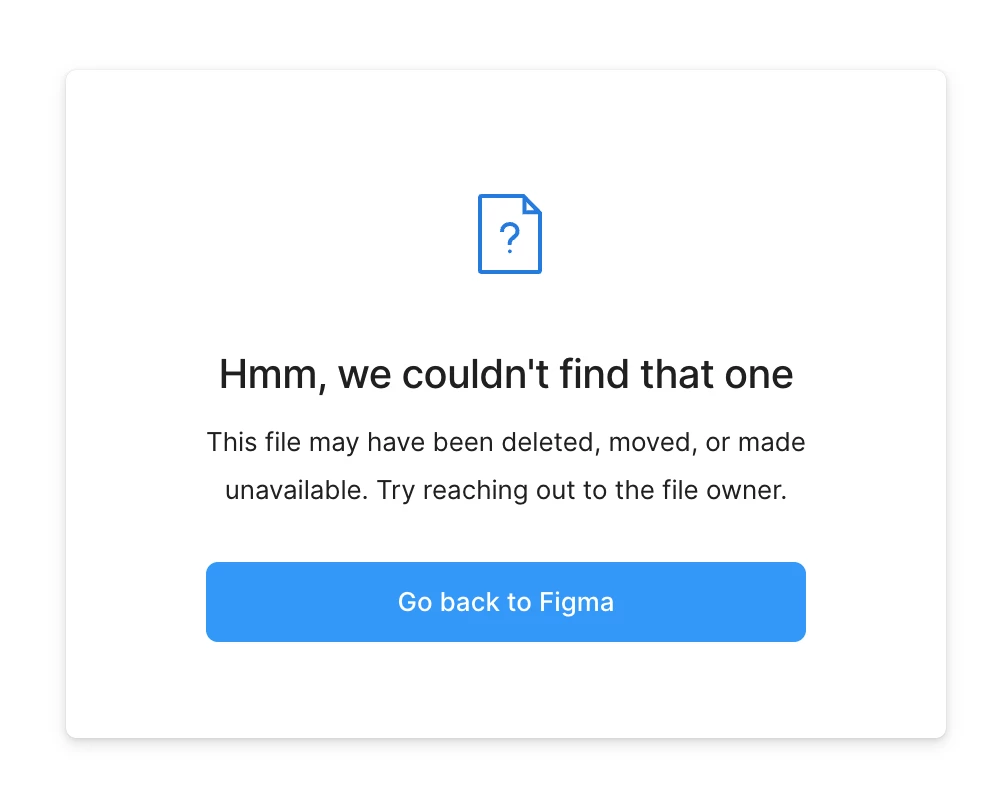Click the word unavailable in description
Viewport: 1008px width, 804px height.
296,490
